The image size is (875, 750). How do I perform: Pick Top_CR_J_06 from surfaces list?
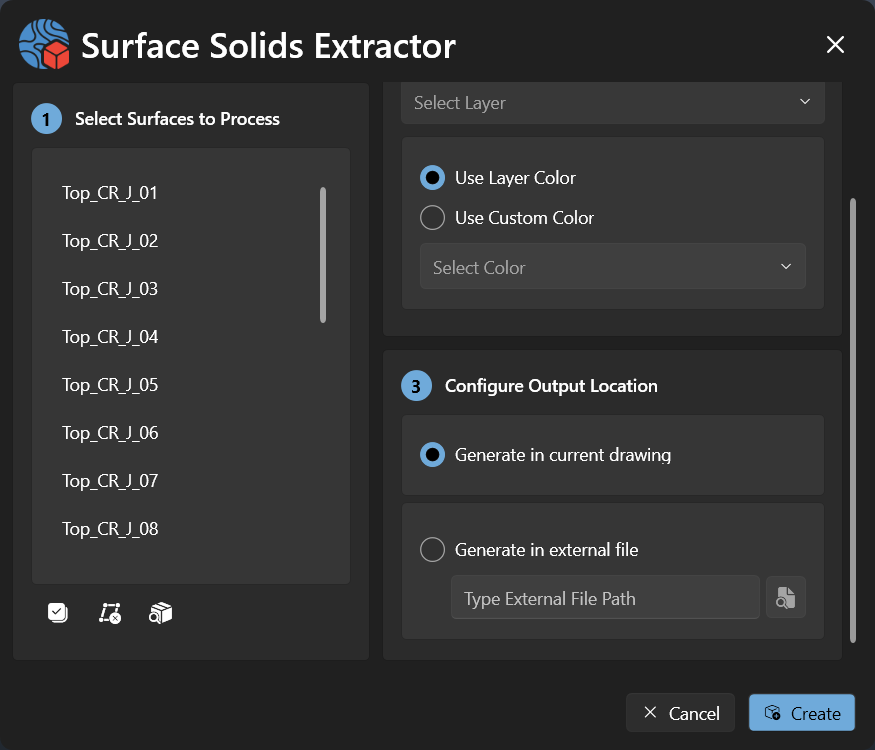point(110,433)
